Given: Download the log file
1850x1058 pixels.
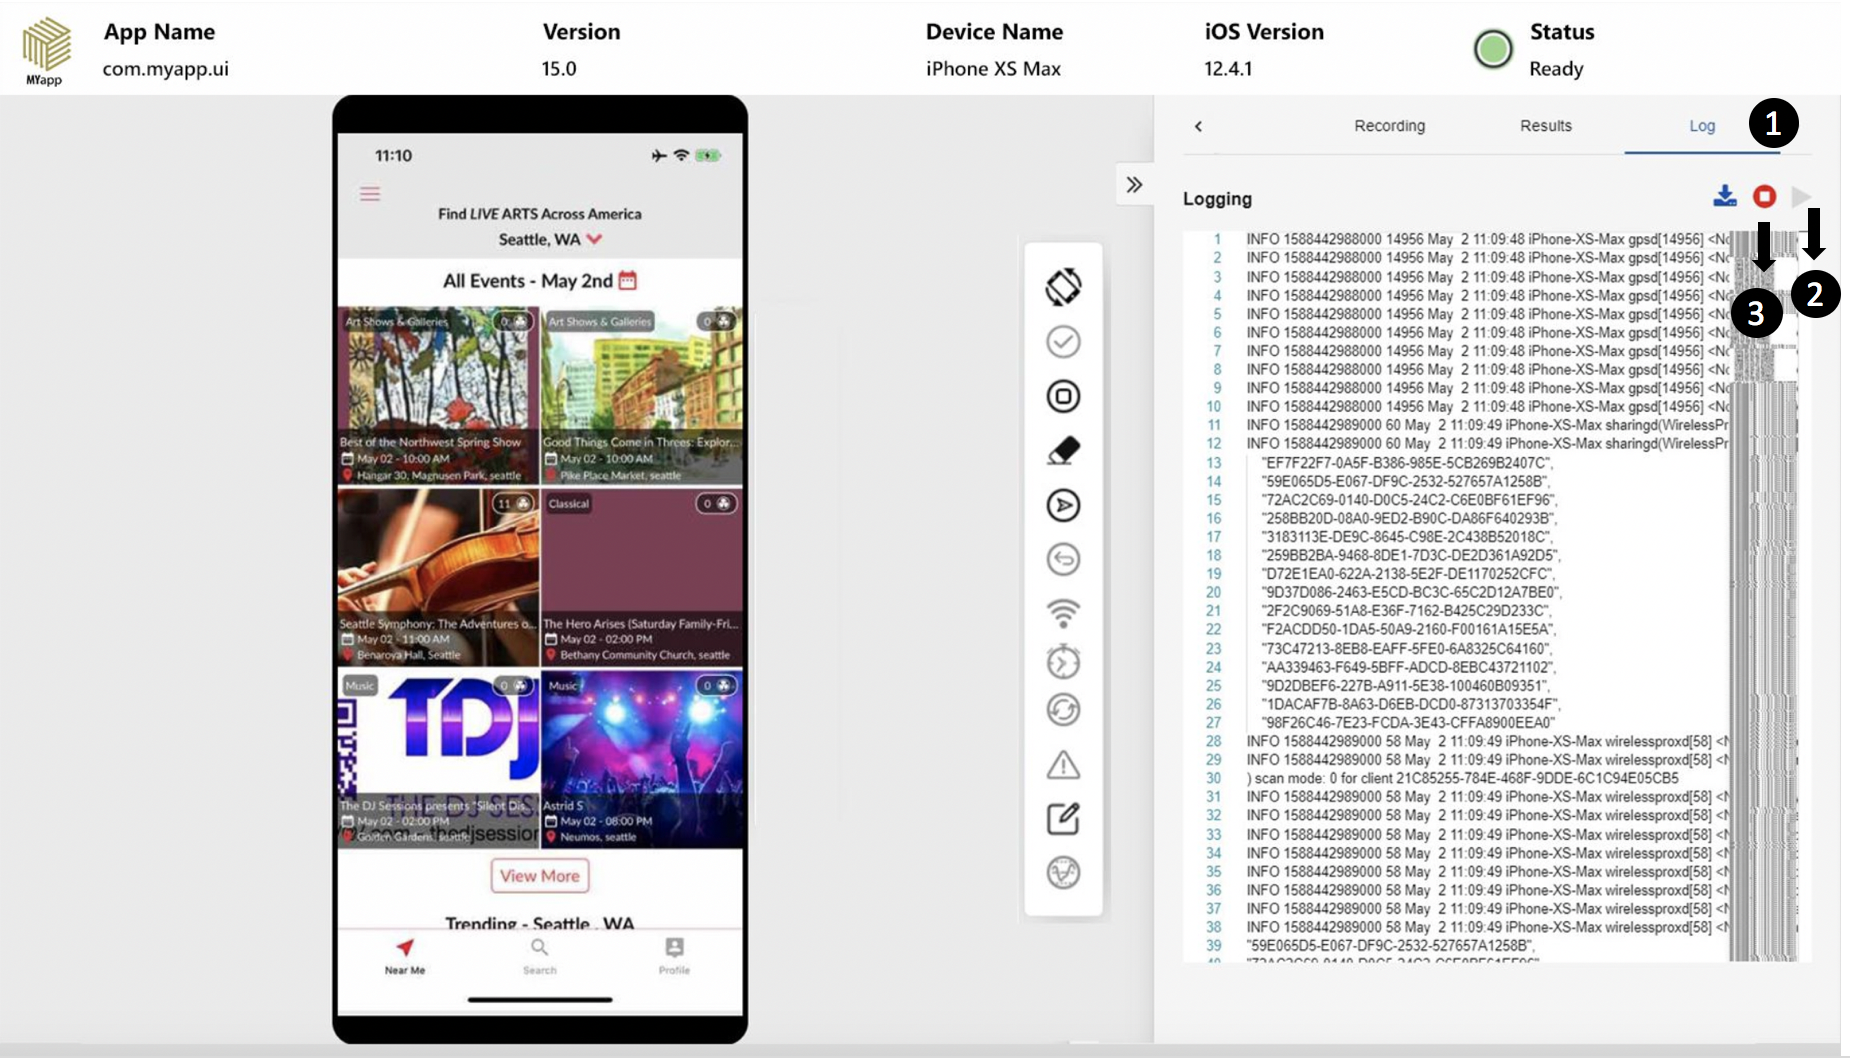Looking at the screenshot, I should point(1725,196).
